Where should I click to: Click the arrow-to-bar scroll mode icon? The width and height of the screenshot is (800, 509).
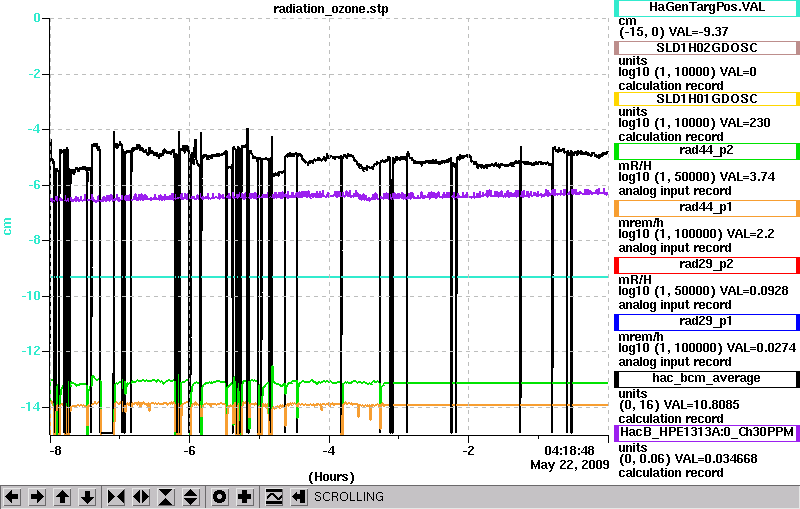[299, 497]
